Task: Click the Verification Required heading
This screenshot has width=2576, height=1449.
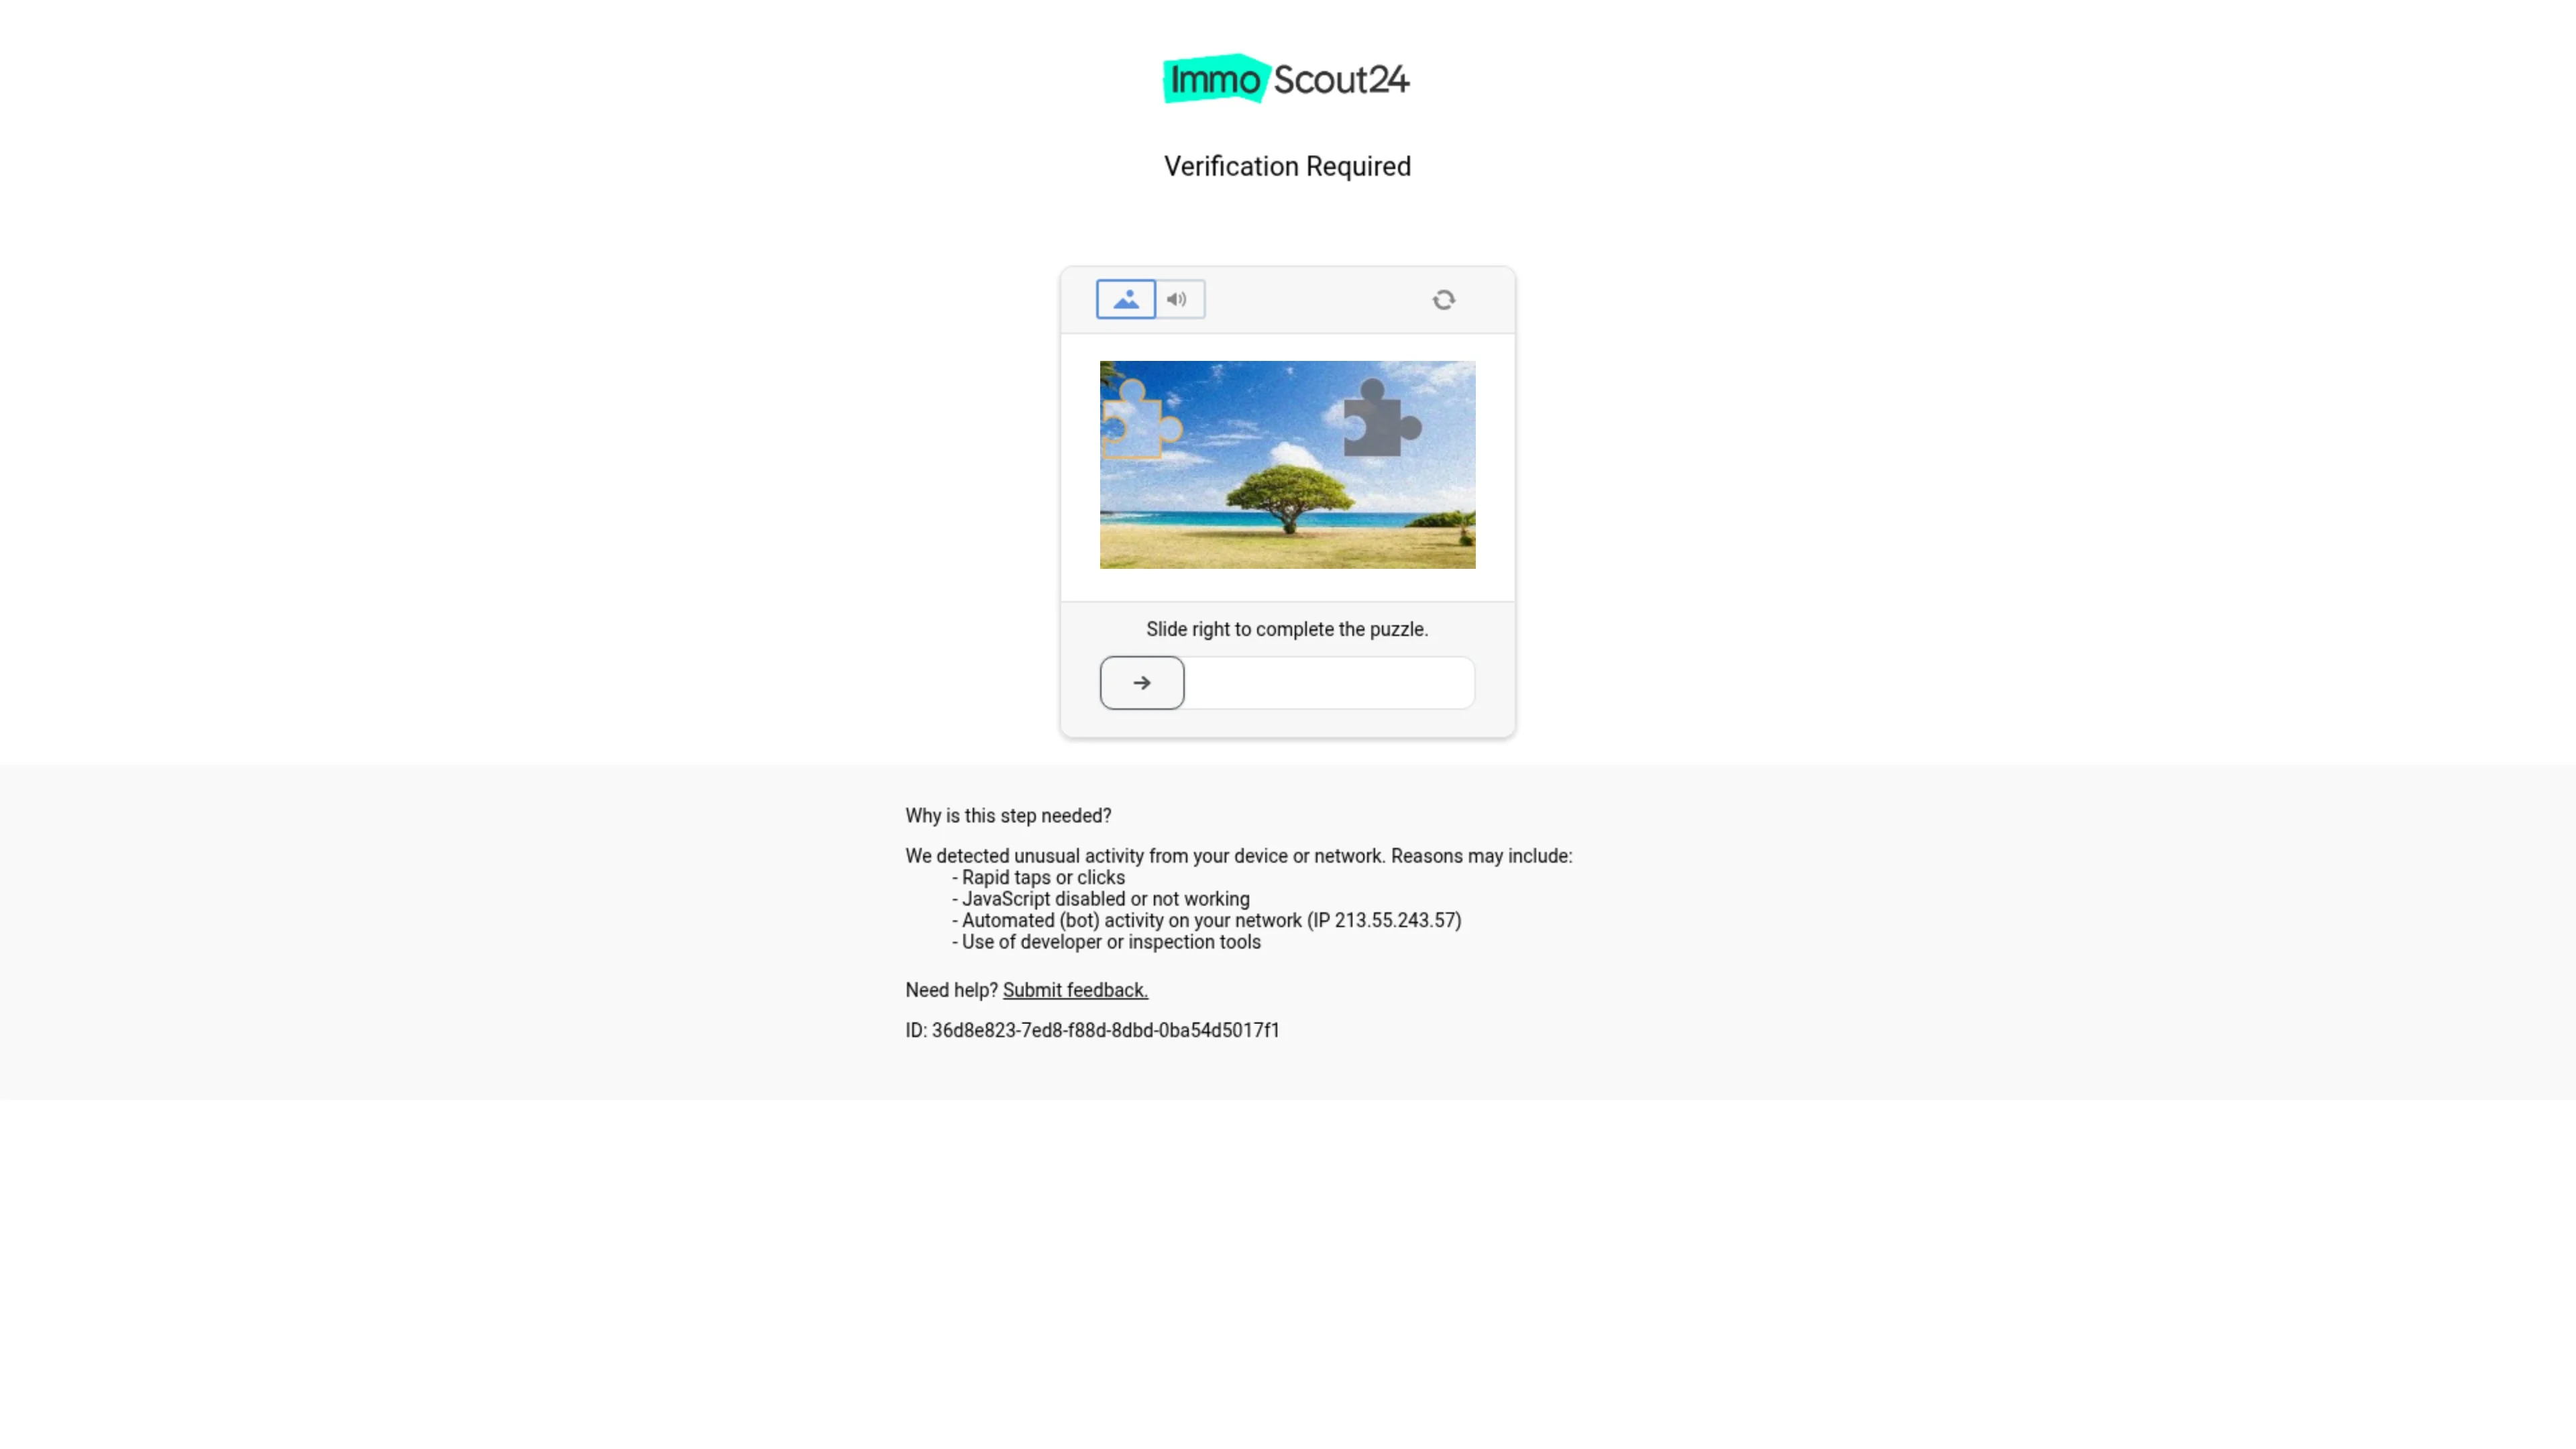Action: tap(1287, 166)
